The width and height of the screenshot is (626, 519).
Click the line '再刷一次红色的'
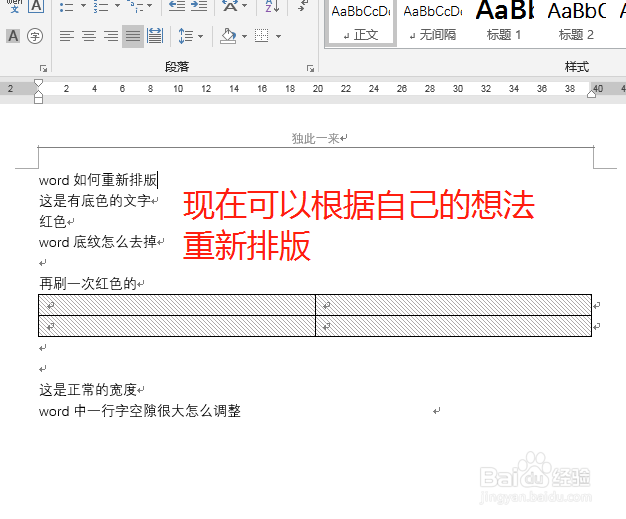click(x=88, y=284)
